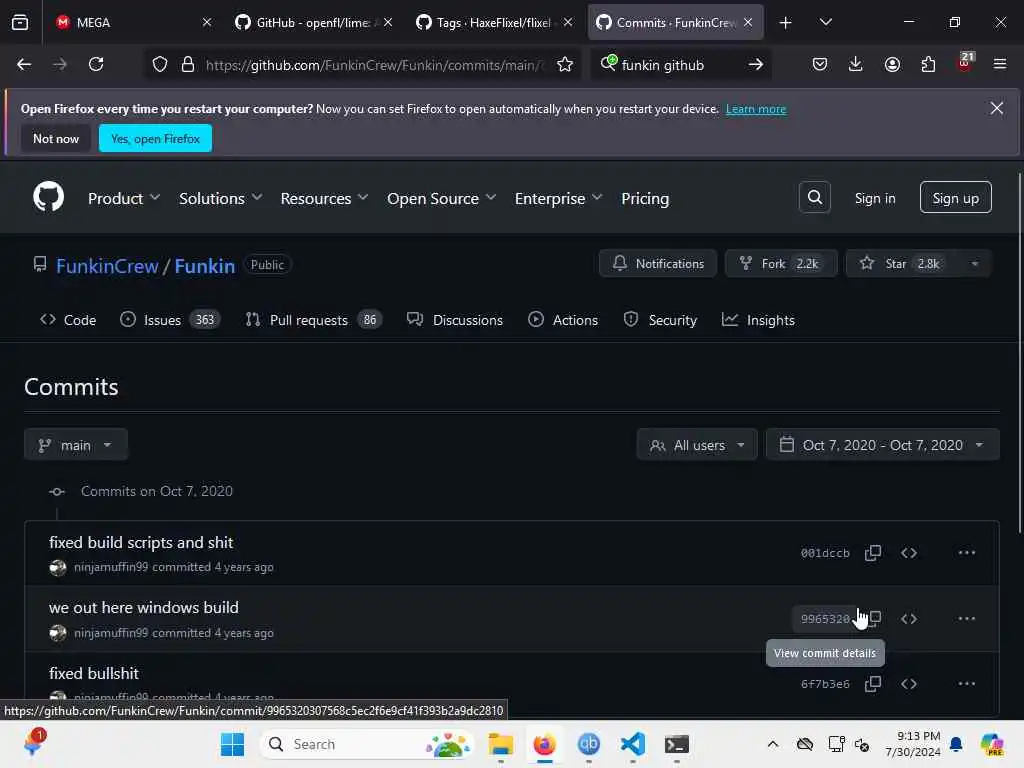1024x768 pixels.
Task: Open the All users filter
Action: point(697,445)
